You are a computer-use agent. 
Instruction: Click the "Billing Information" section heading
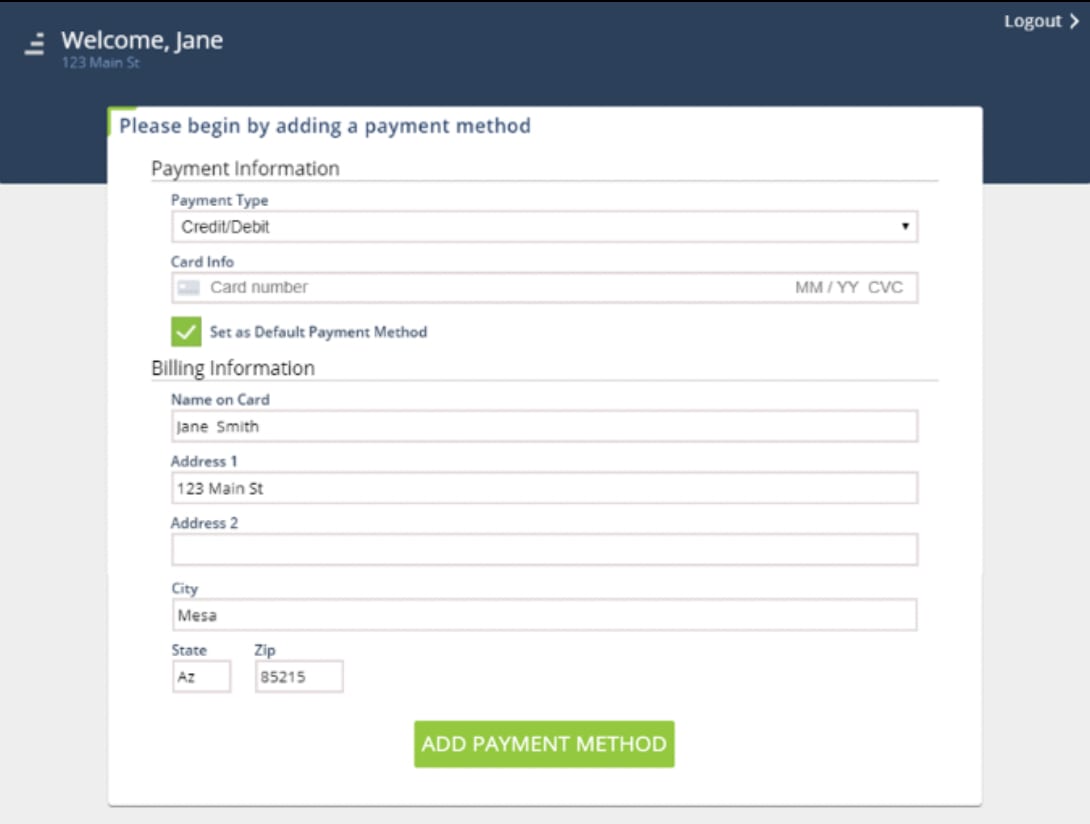point(233,368)
